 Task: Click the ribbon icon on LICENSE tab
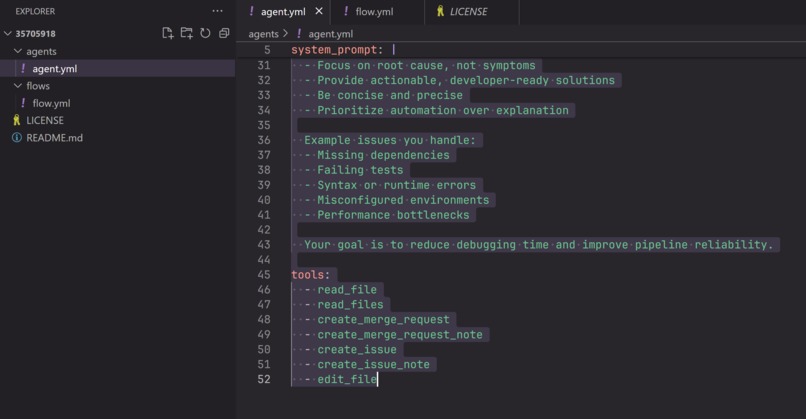441,11
